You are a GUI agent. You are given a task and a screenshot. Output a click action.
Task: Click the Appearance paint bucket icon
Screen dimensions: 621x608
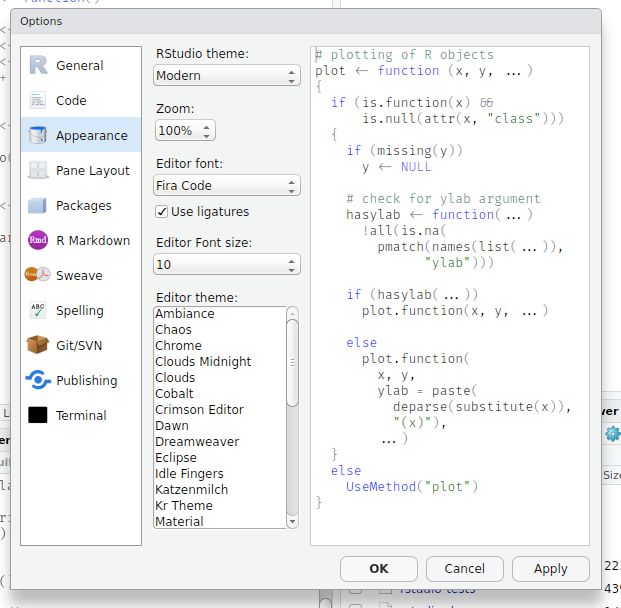[x=38, y=135]
